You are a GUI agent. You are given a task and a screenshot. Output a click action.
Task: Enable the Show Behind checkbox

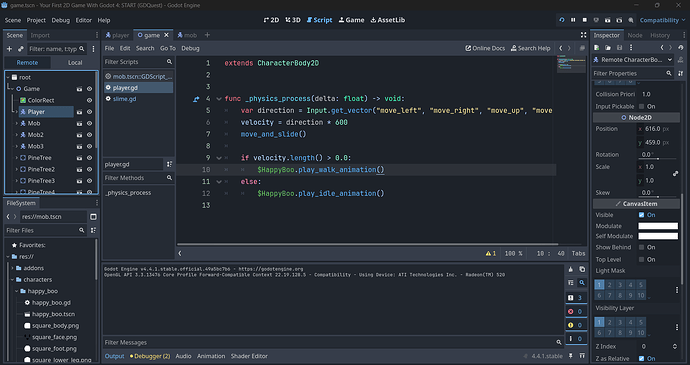(x=642, y=247)
